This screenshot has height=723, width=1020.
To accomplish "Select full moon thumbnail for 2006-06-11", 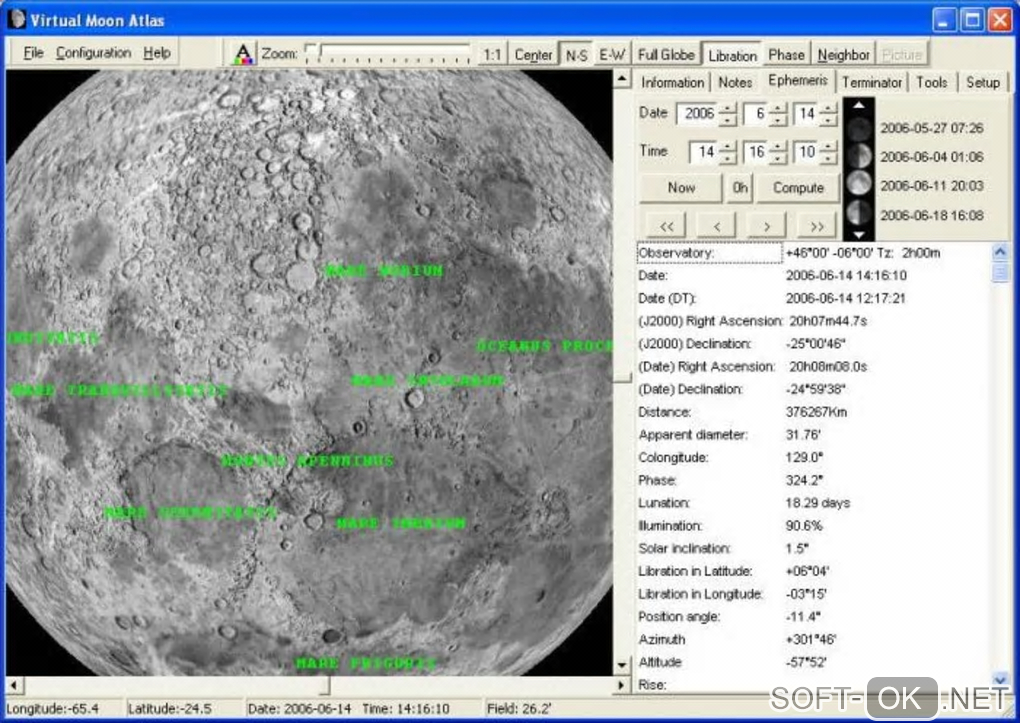I will (859, 184).
